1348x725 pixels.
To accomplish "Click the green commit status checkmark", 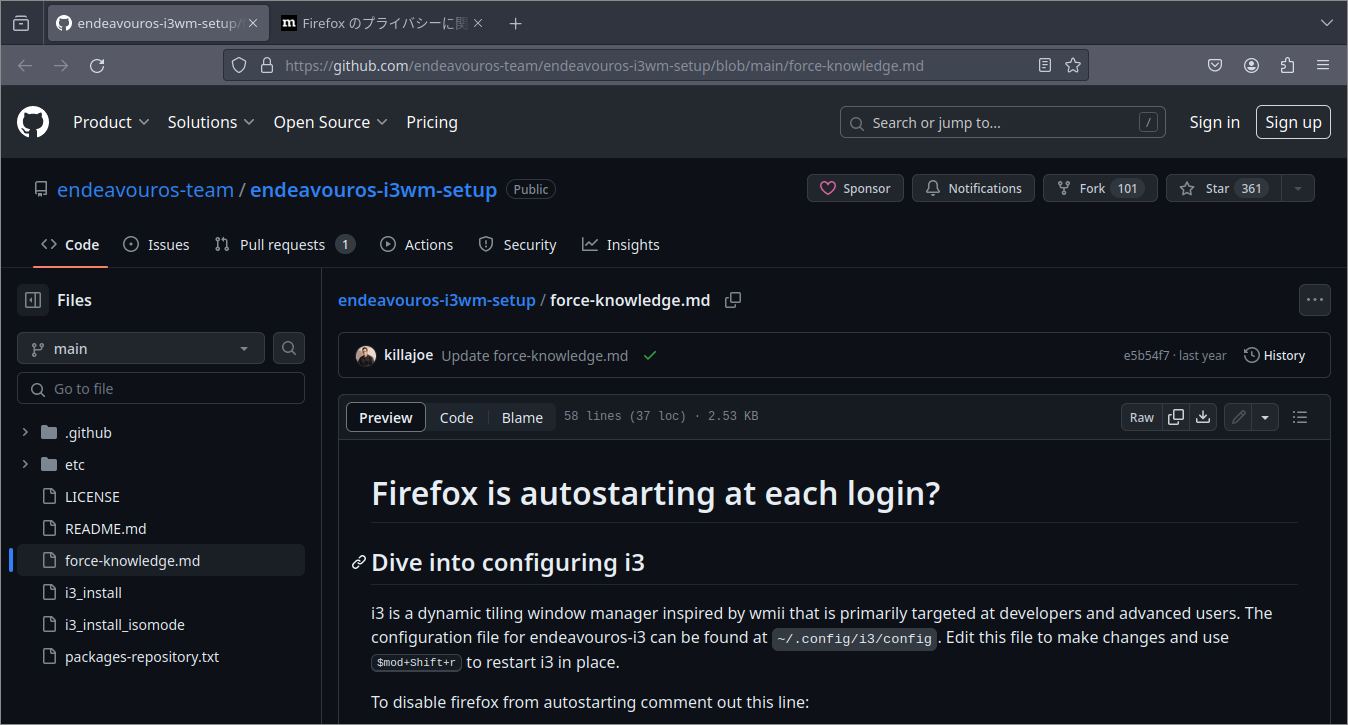I will pyautogui.click(x=650, y=355).
